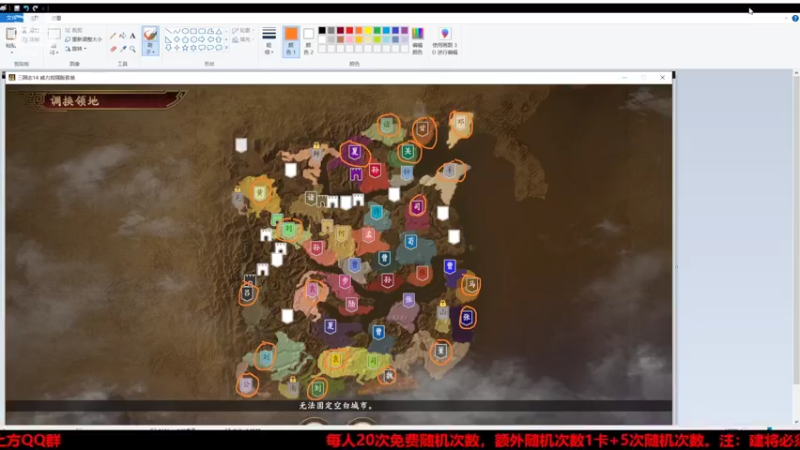Click the brown 马 flag on eastern map
Viewport: 800px width, 450px height.
tap(470, 285)
